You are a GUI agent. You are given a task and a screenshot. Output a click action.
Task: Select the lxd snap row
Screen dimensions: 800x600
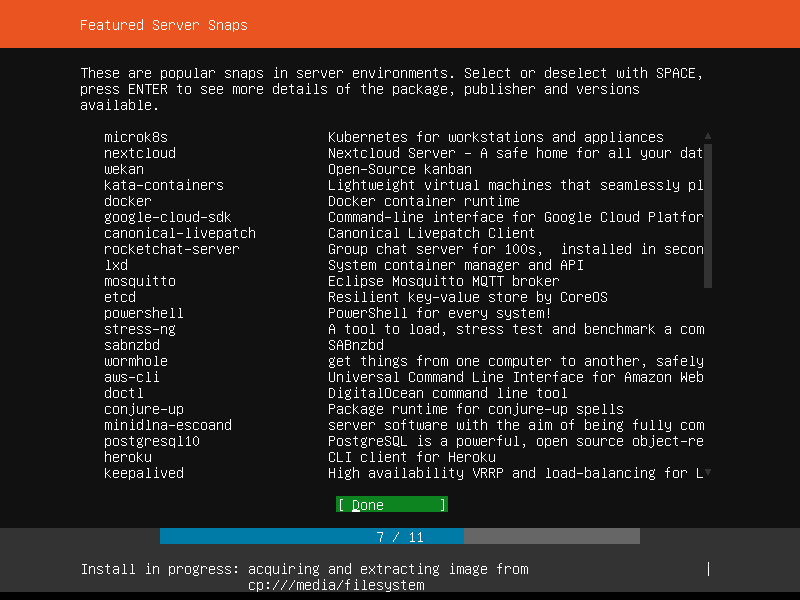(391, 265)
